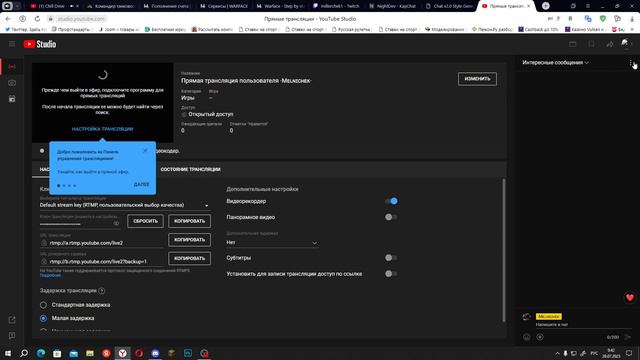Viewport: 640px width, 360px height.
Task: Copy the backup server URL
Action: [189, 258]
